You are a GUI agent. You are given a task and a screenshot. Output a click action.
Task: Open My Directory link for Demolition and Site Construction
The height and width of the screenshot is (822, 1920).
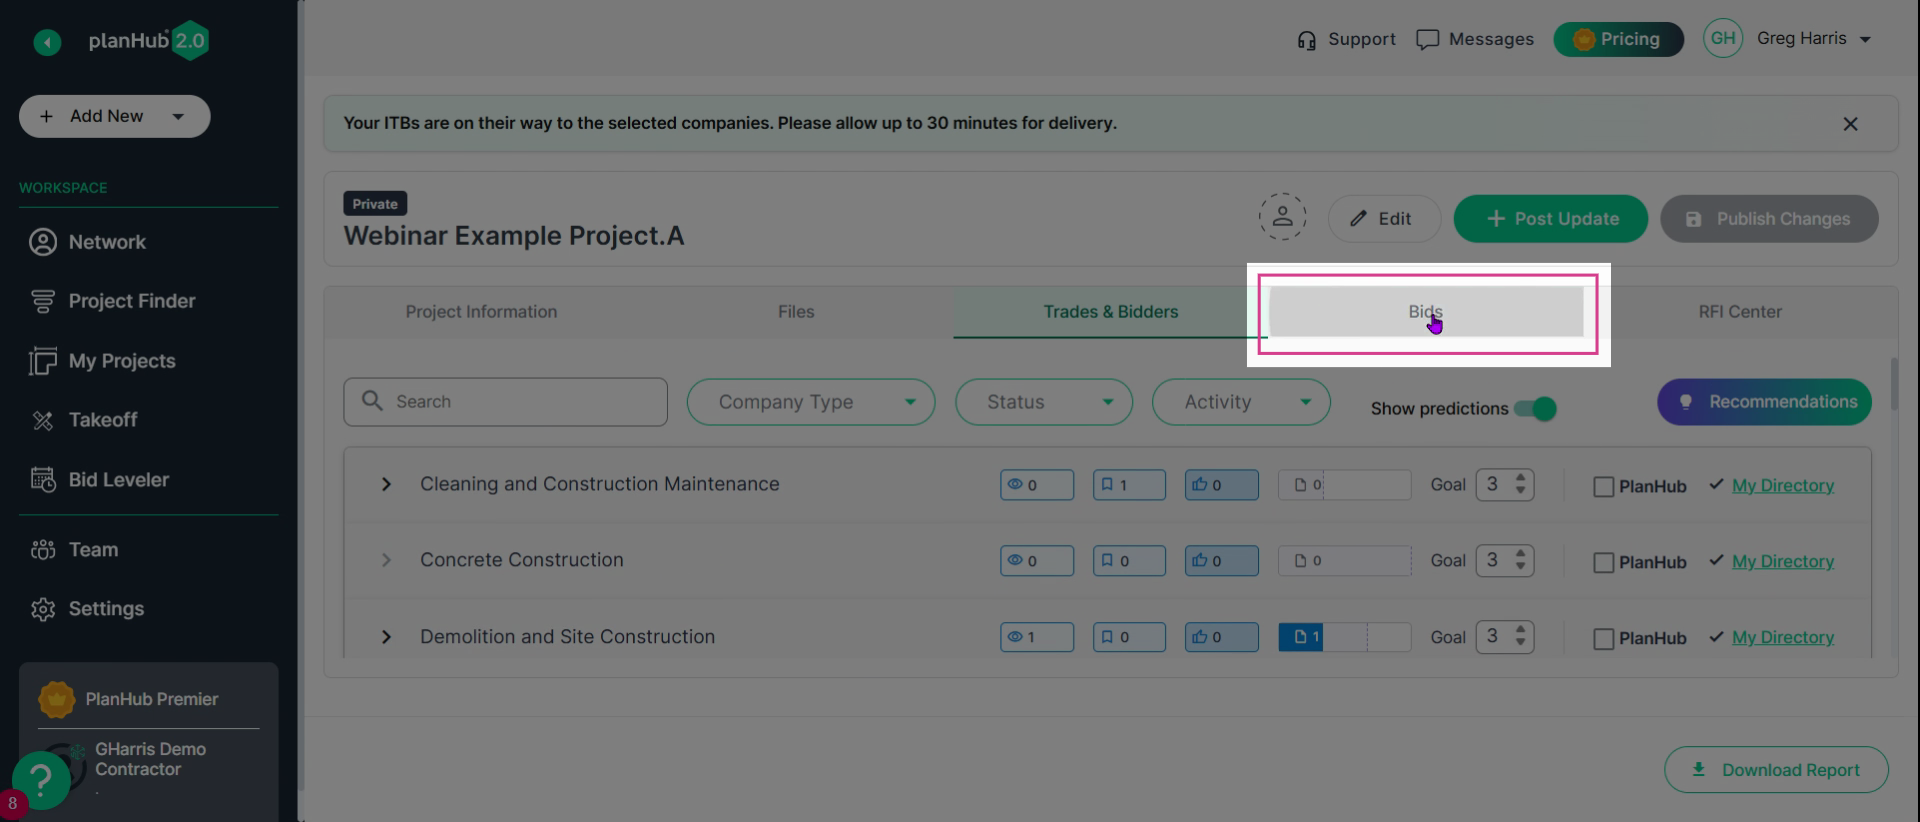pyautogui.click(x=1783, y=638)
